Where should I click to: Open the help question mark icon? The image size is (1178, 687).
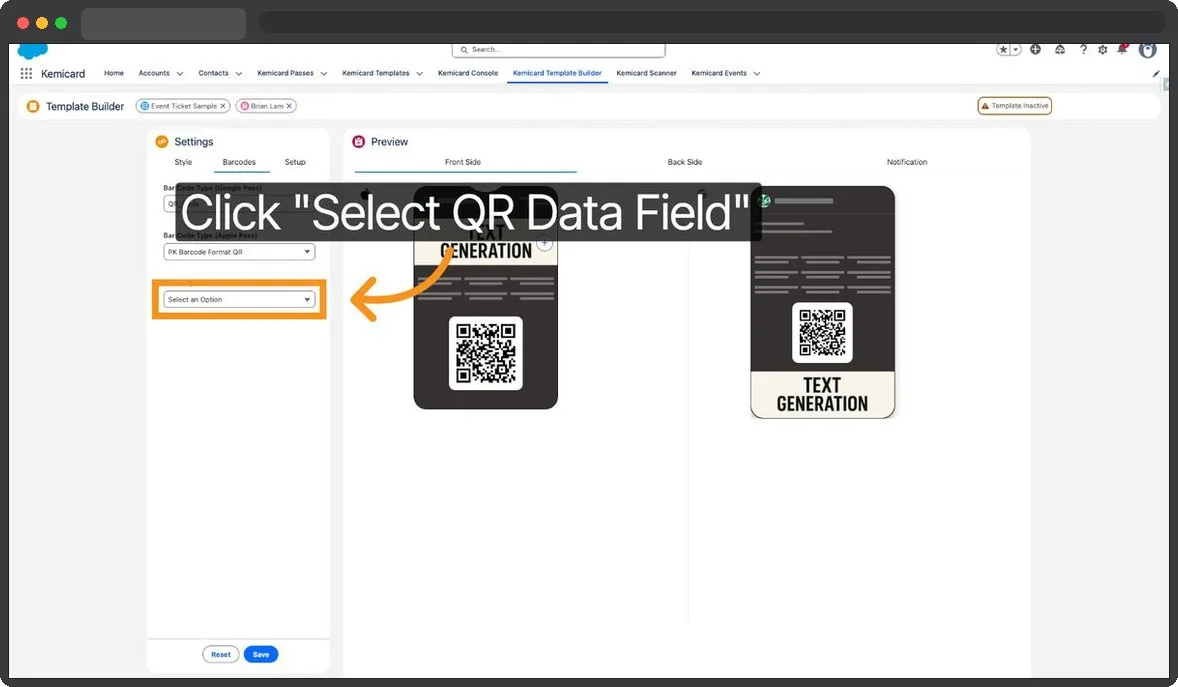pyautogui.click(x=1083, y=50)
